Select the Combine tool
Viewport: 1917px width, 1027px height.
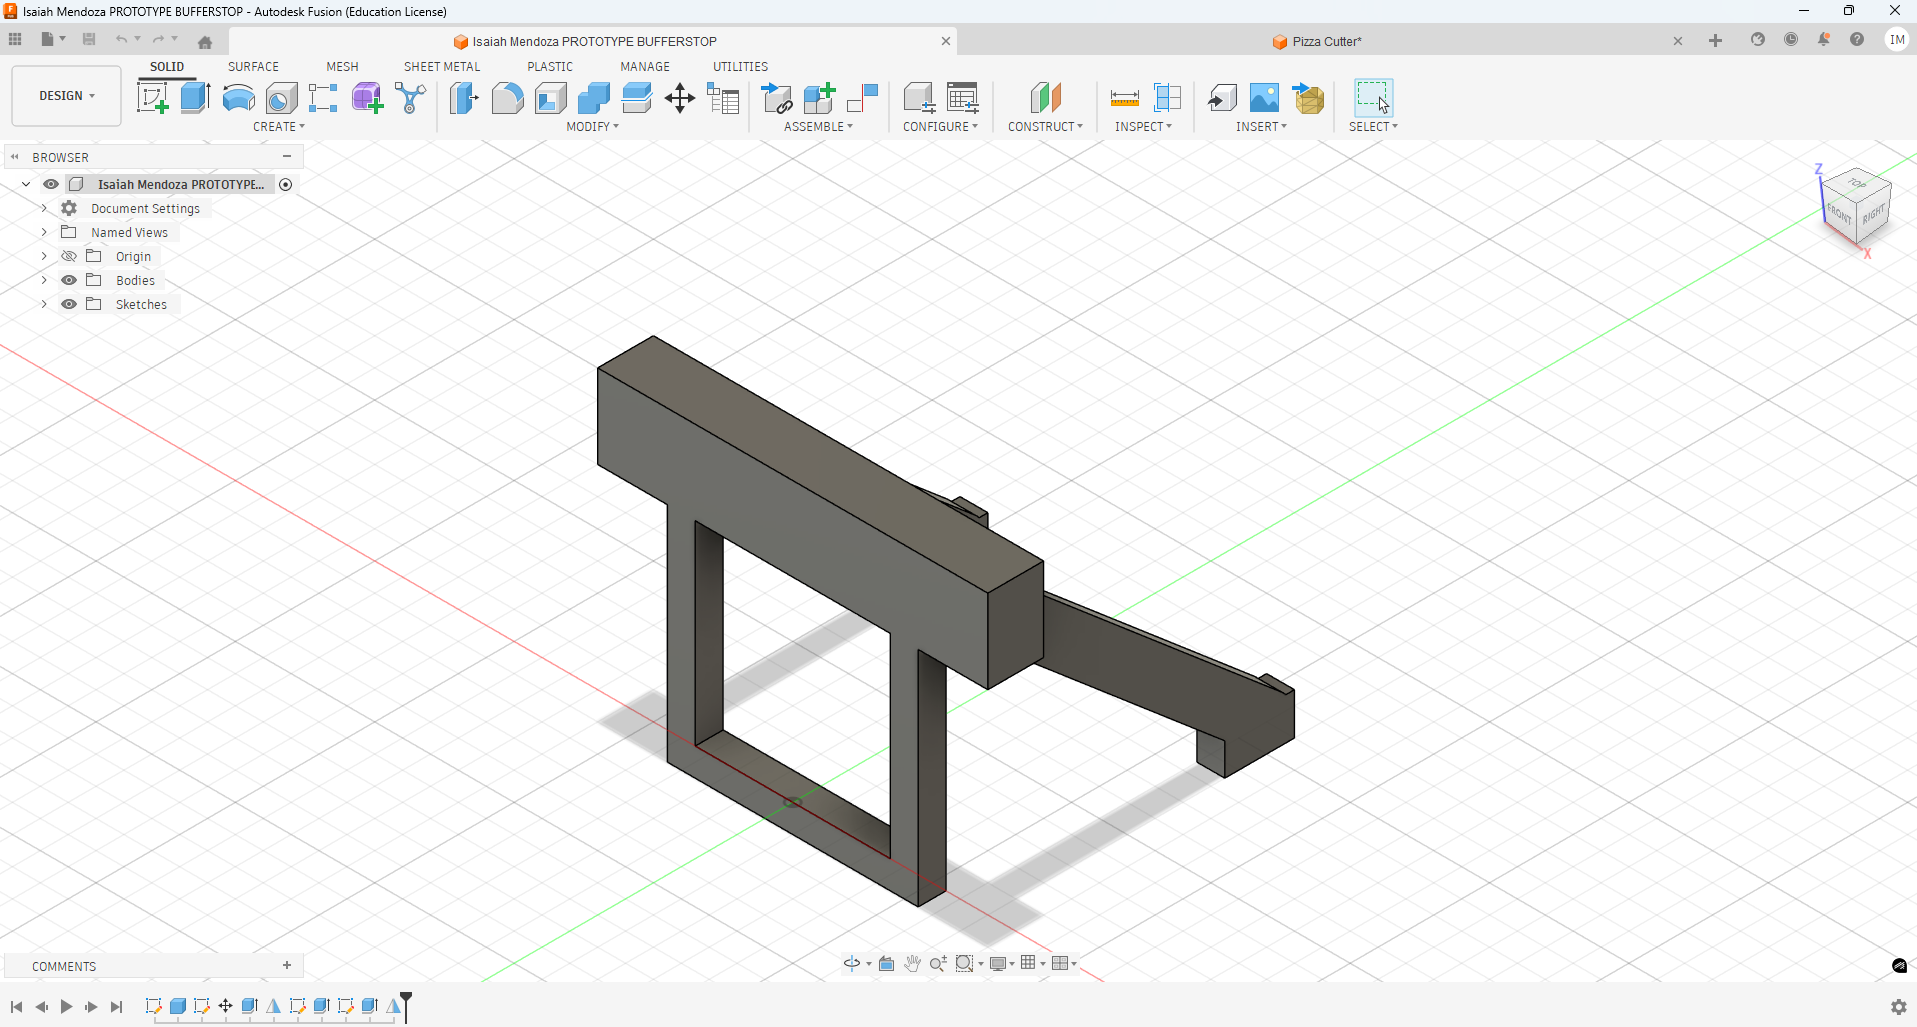coord(593,98)
